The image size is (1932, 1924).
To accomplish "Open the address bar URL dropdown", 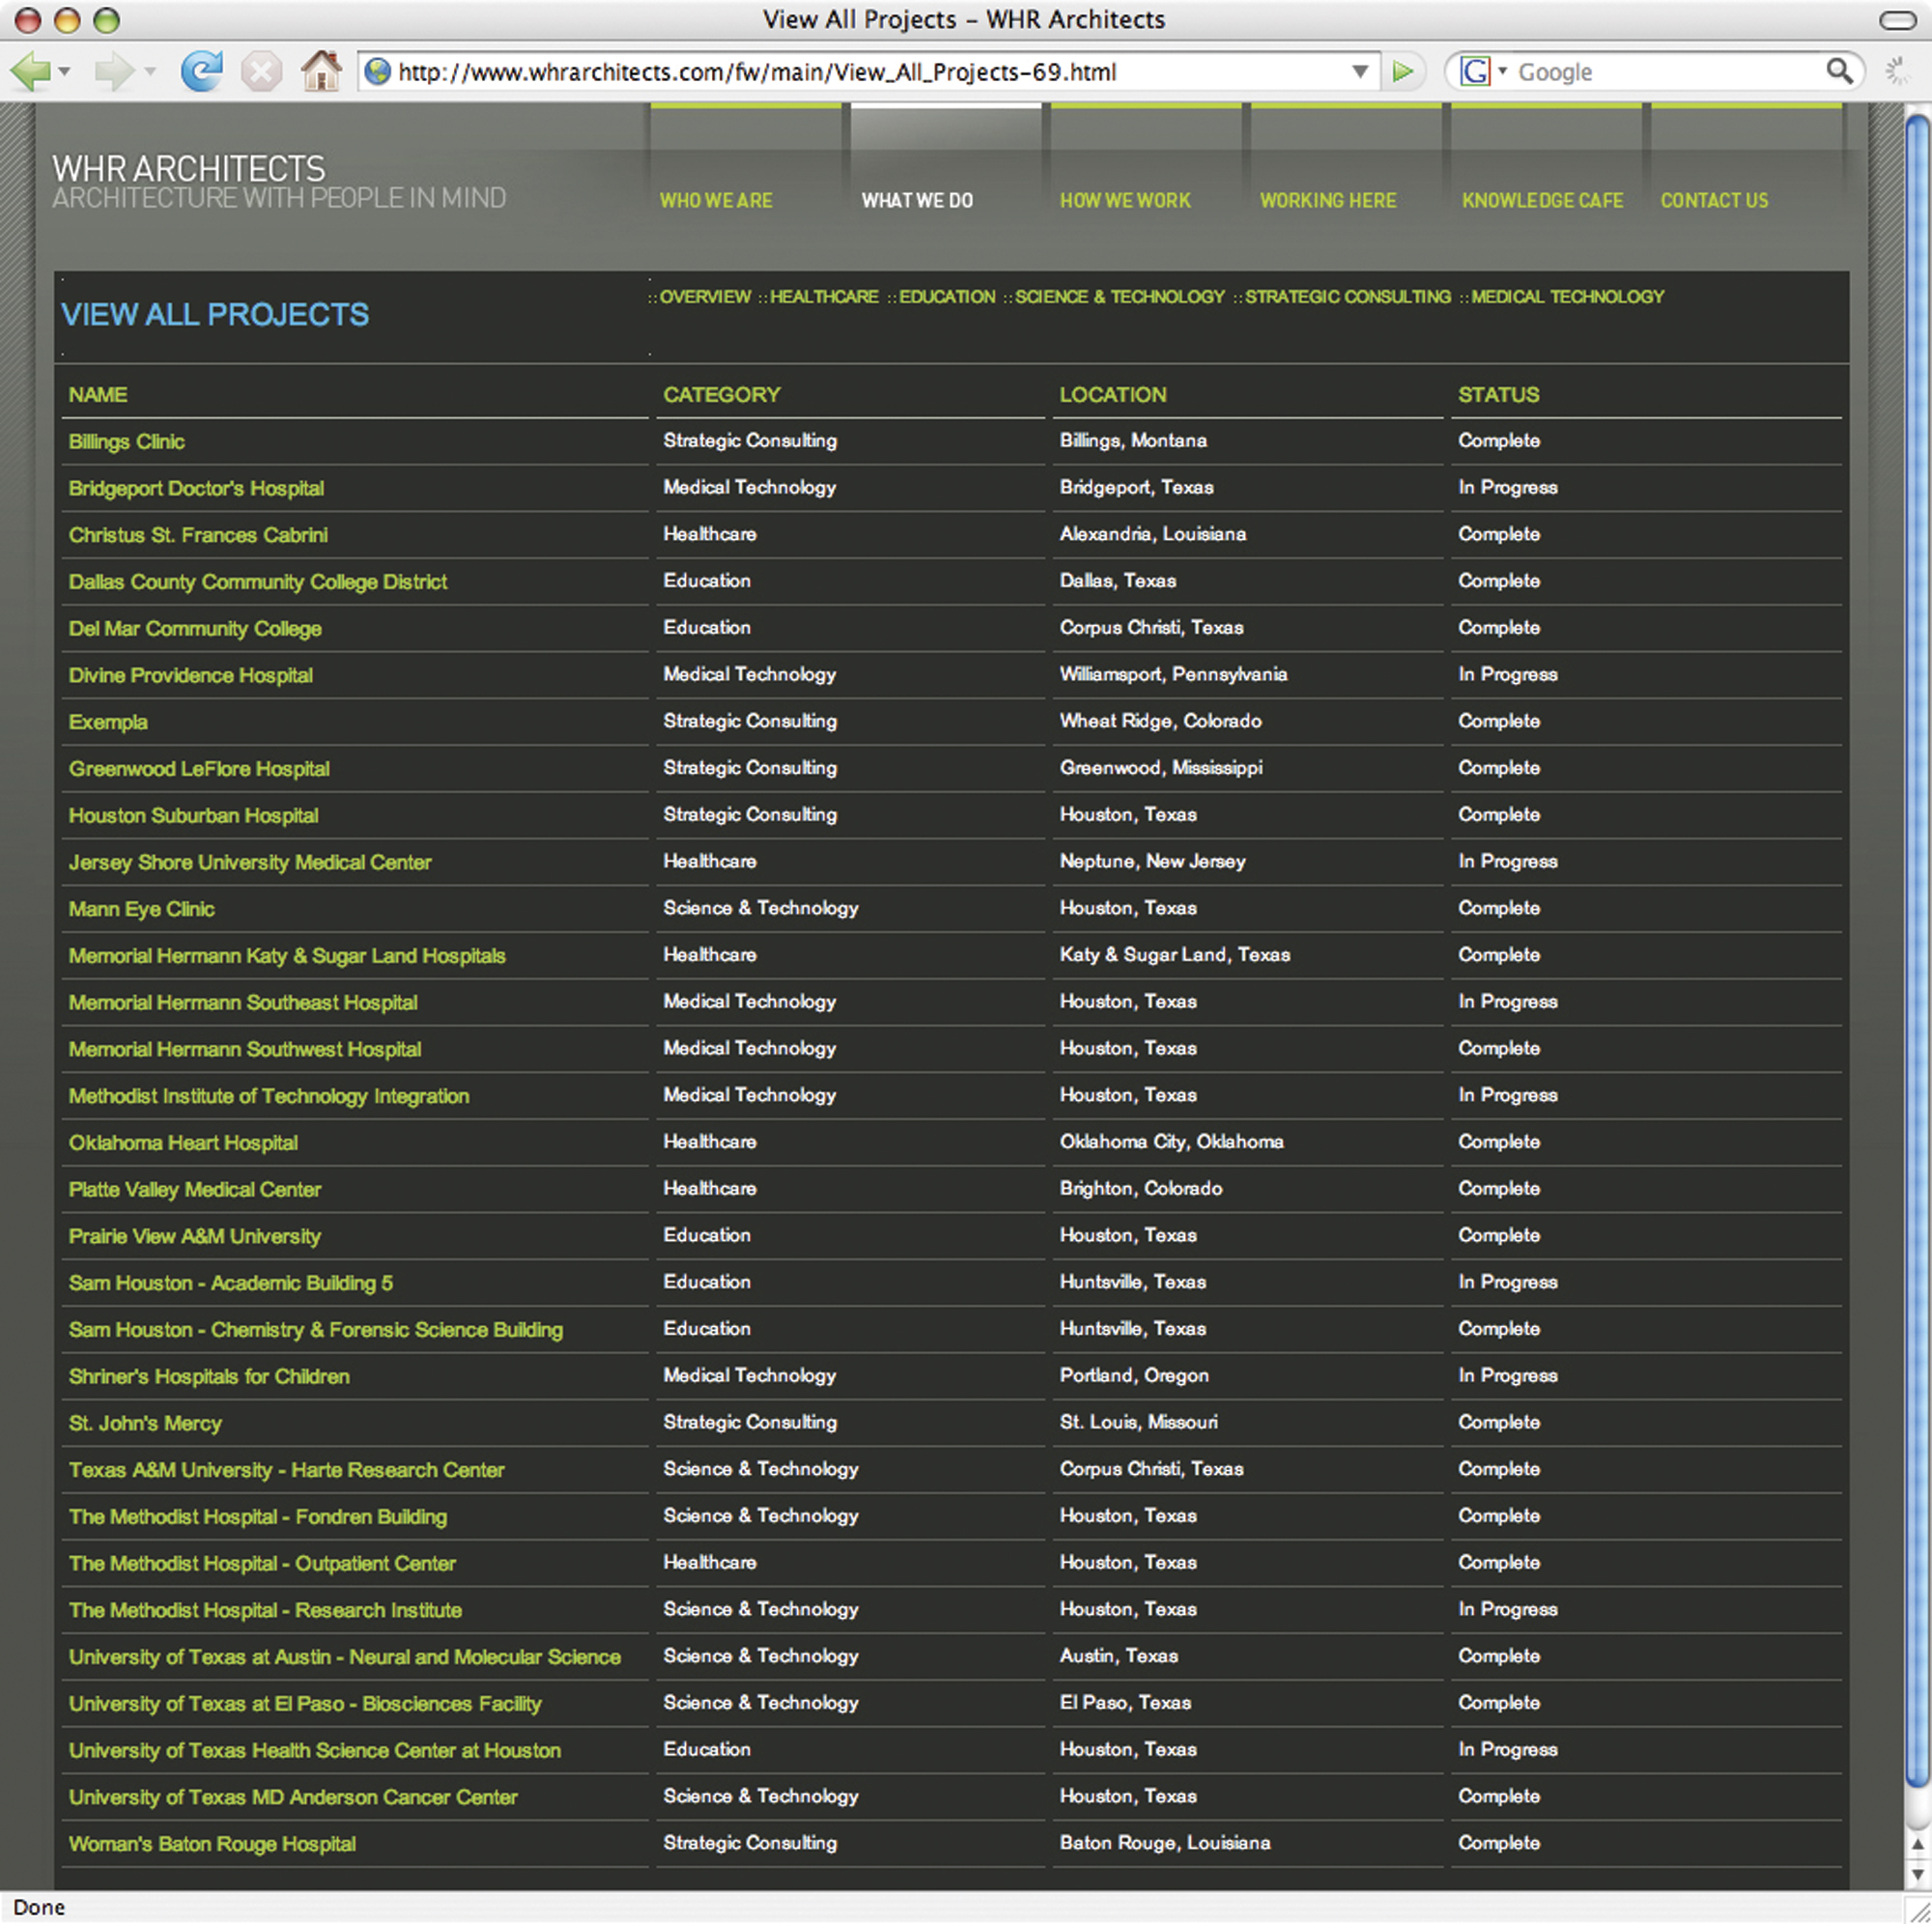I will (1359, 71).
